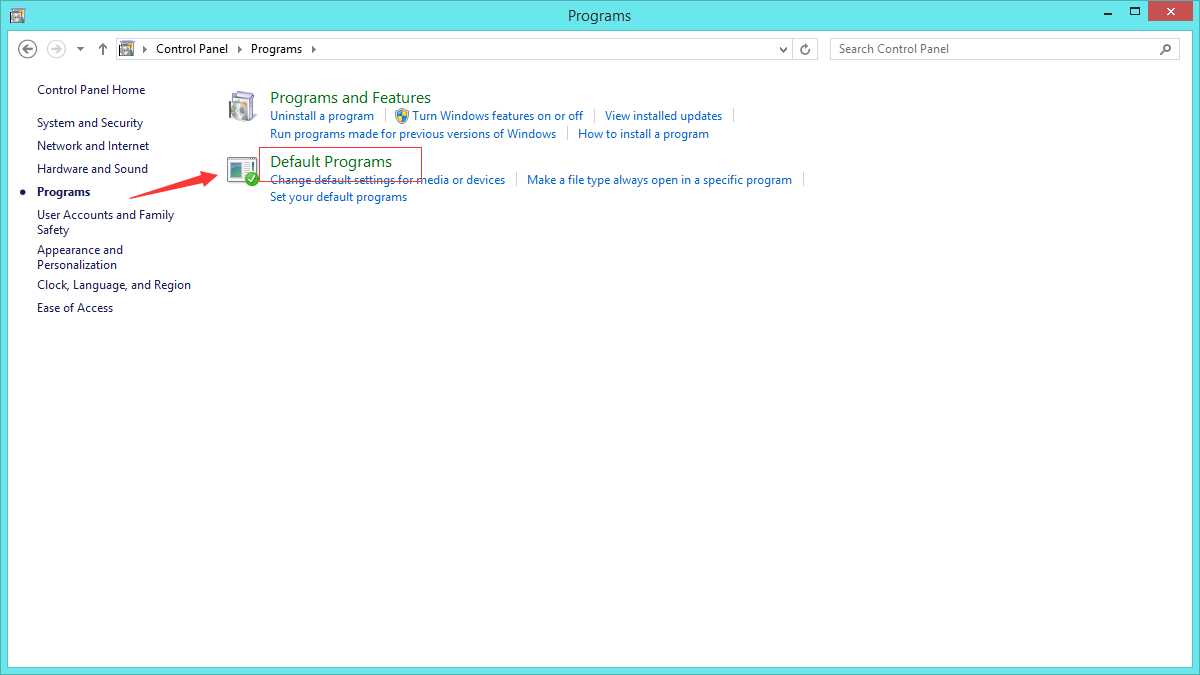
Task: Click the Back navigation arrow
Action: click(28, 49)
